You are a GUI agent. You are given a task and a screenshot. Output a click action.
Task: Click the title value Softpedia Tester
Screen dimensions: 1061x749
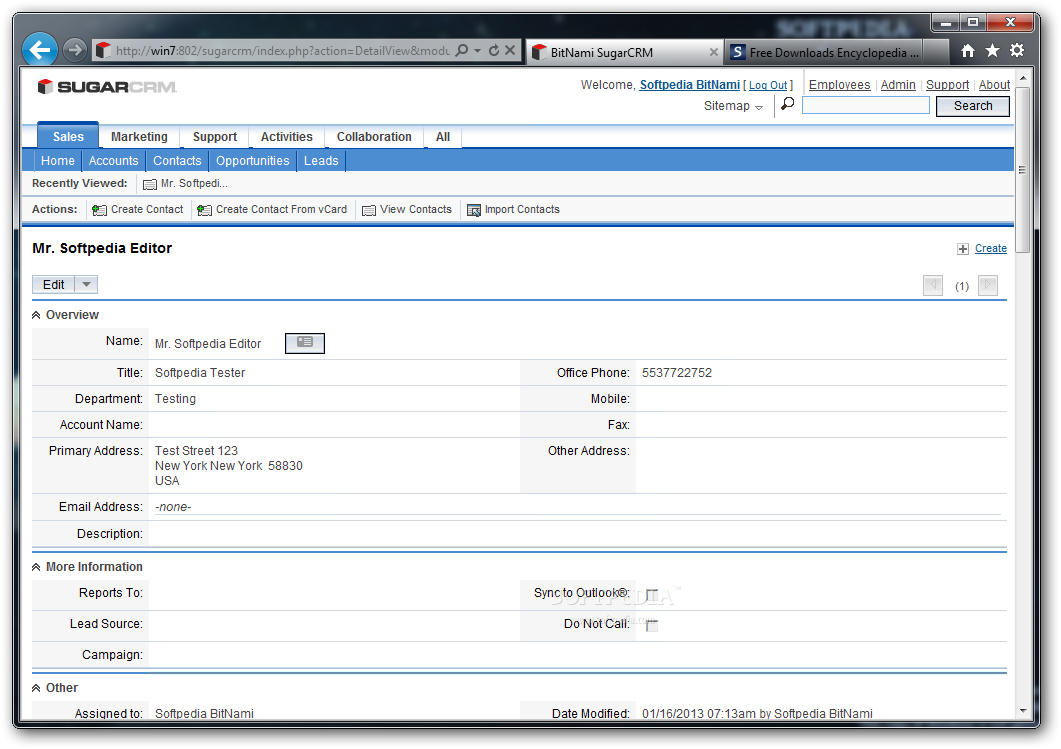pyautogui.click(x=200, y=373)
